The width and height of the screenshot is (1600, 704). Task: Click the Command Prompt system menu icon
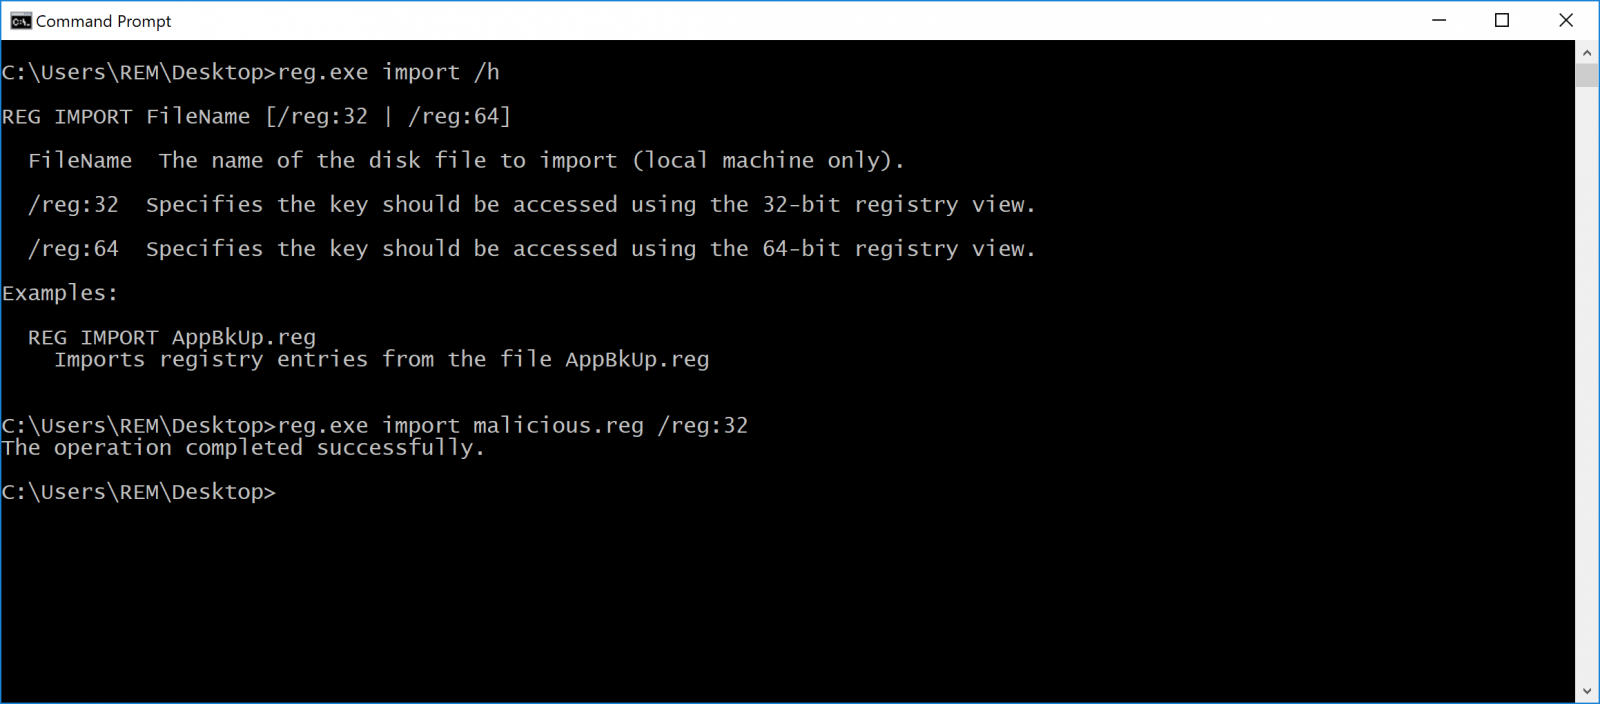click(20, 21)
